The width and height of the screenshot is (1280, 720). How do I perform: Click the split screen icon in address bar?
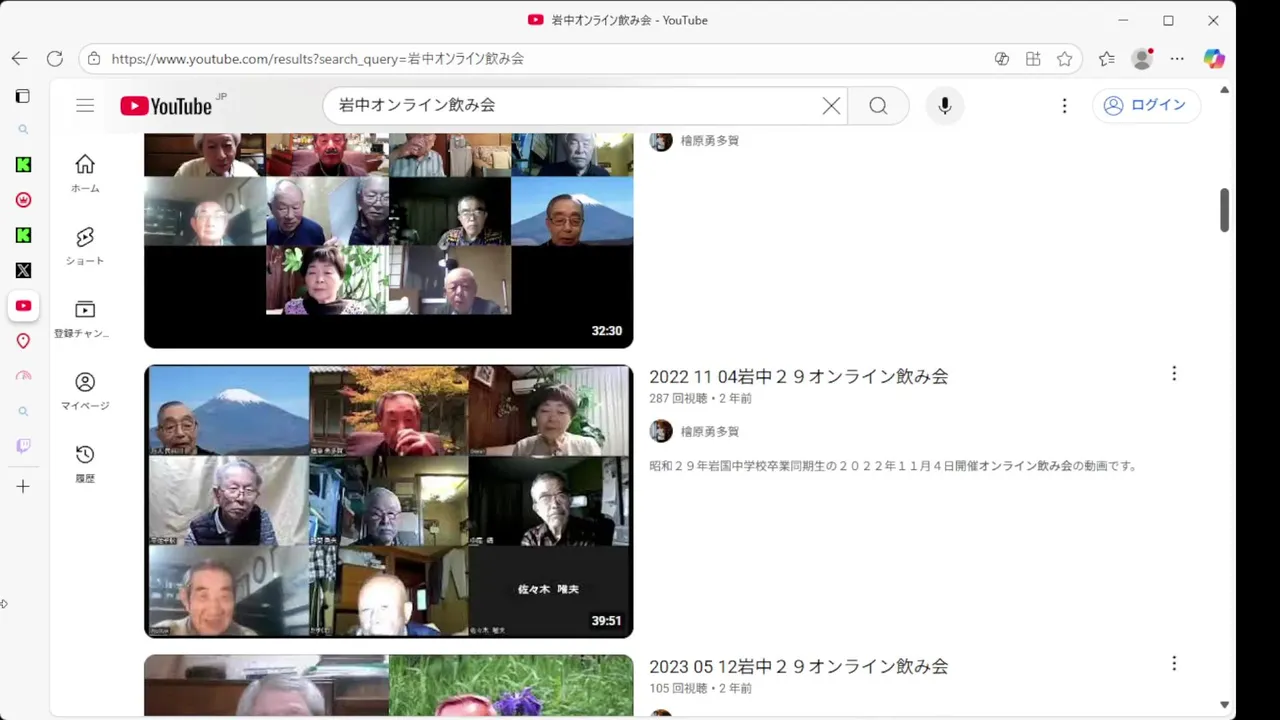click(x=1033, y=59)
